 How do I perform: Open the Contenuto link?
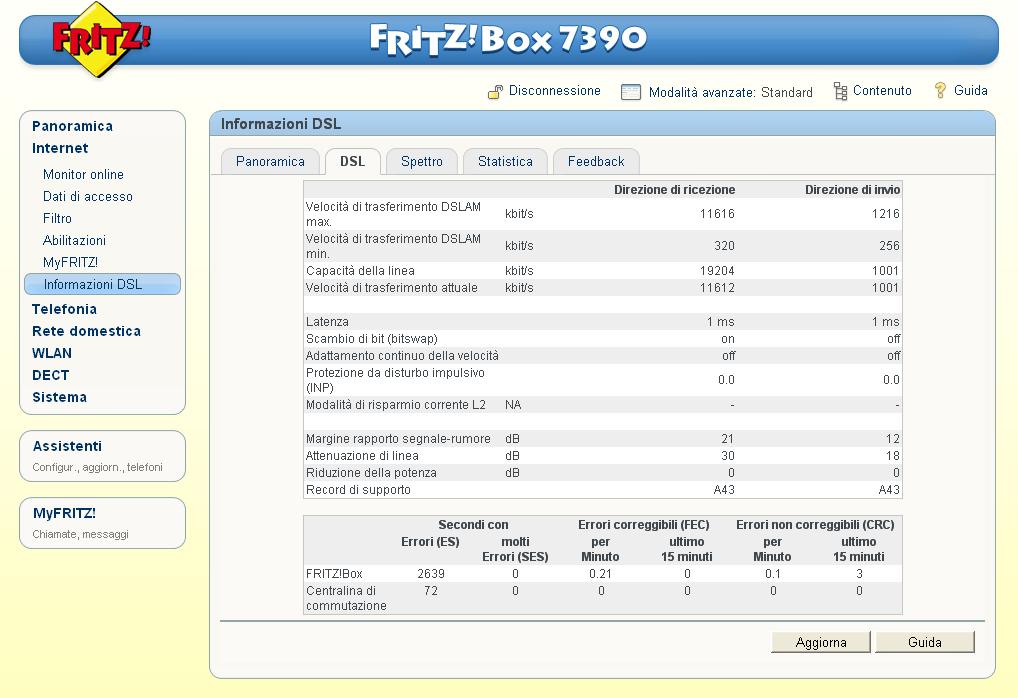882,91
